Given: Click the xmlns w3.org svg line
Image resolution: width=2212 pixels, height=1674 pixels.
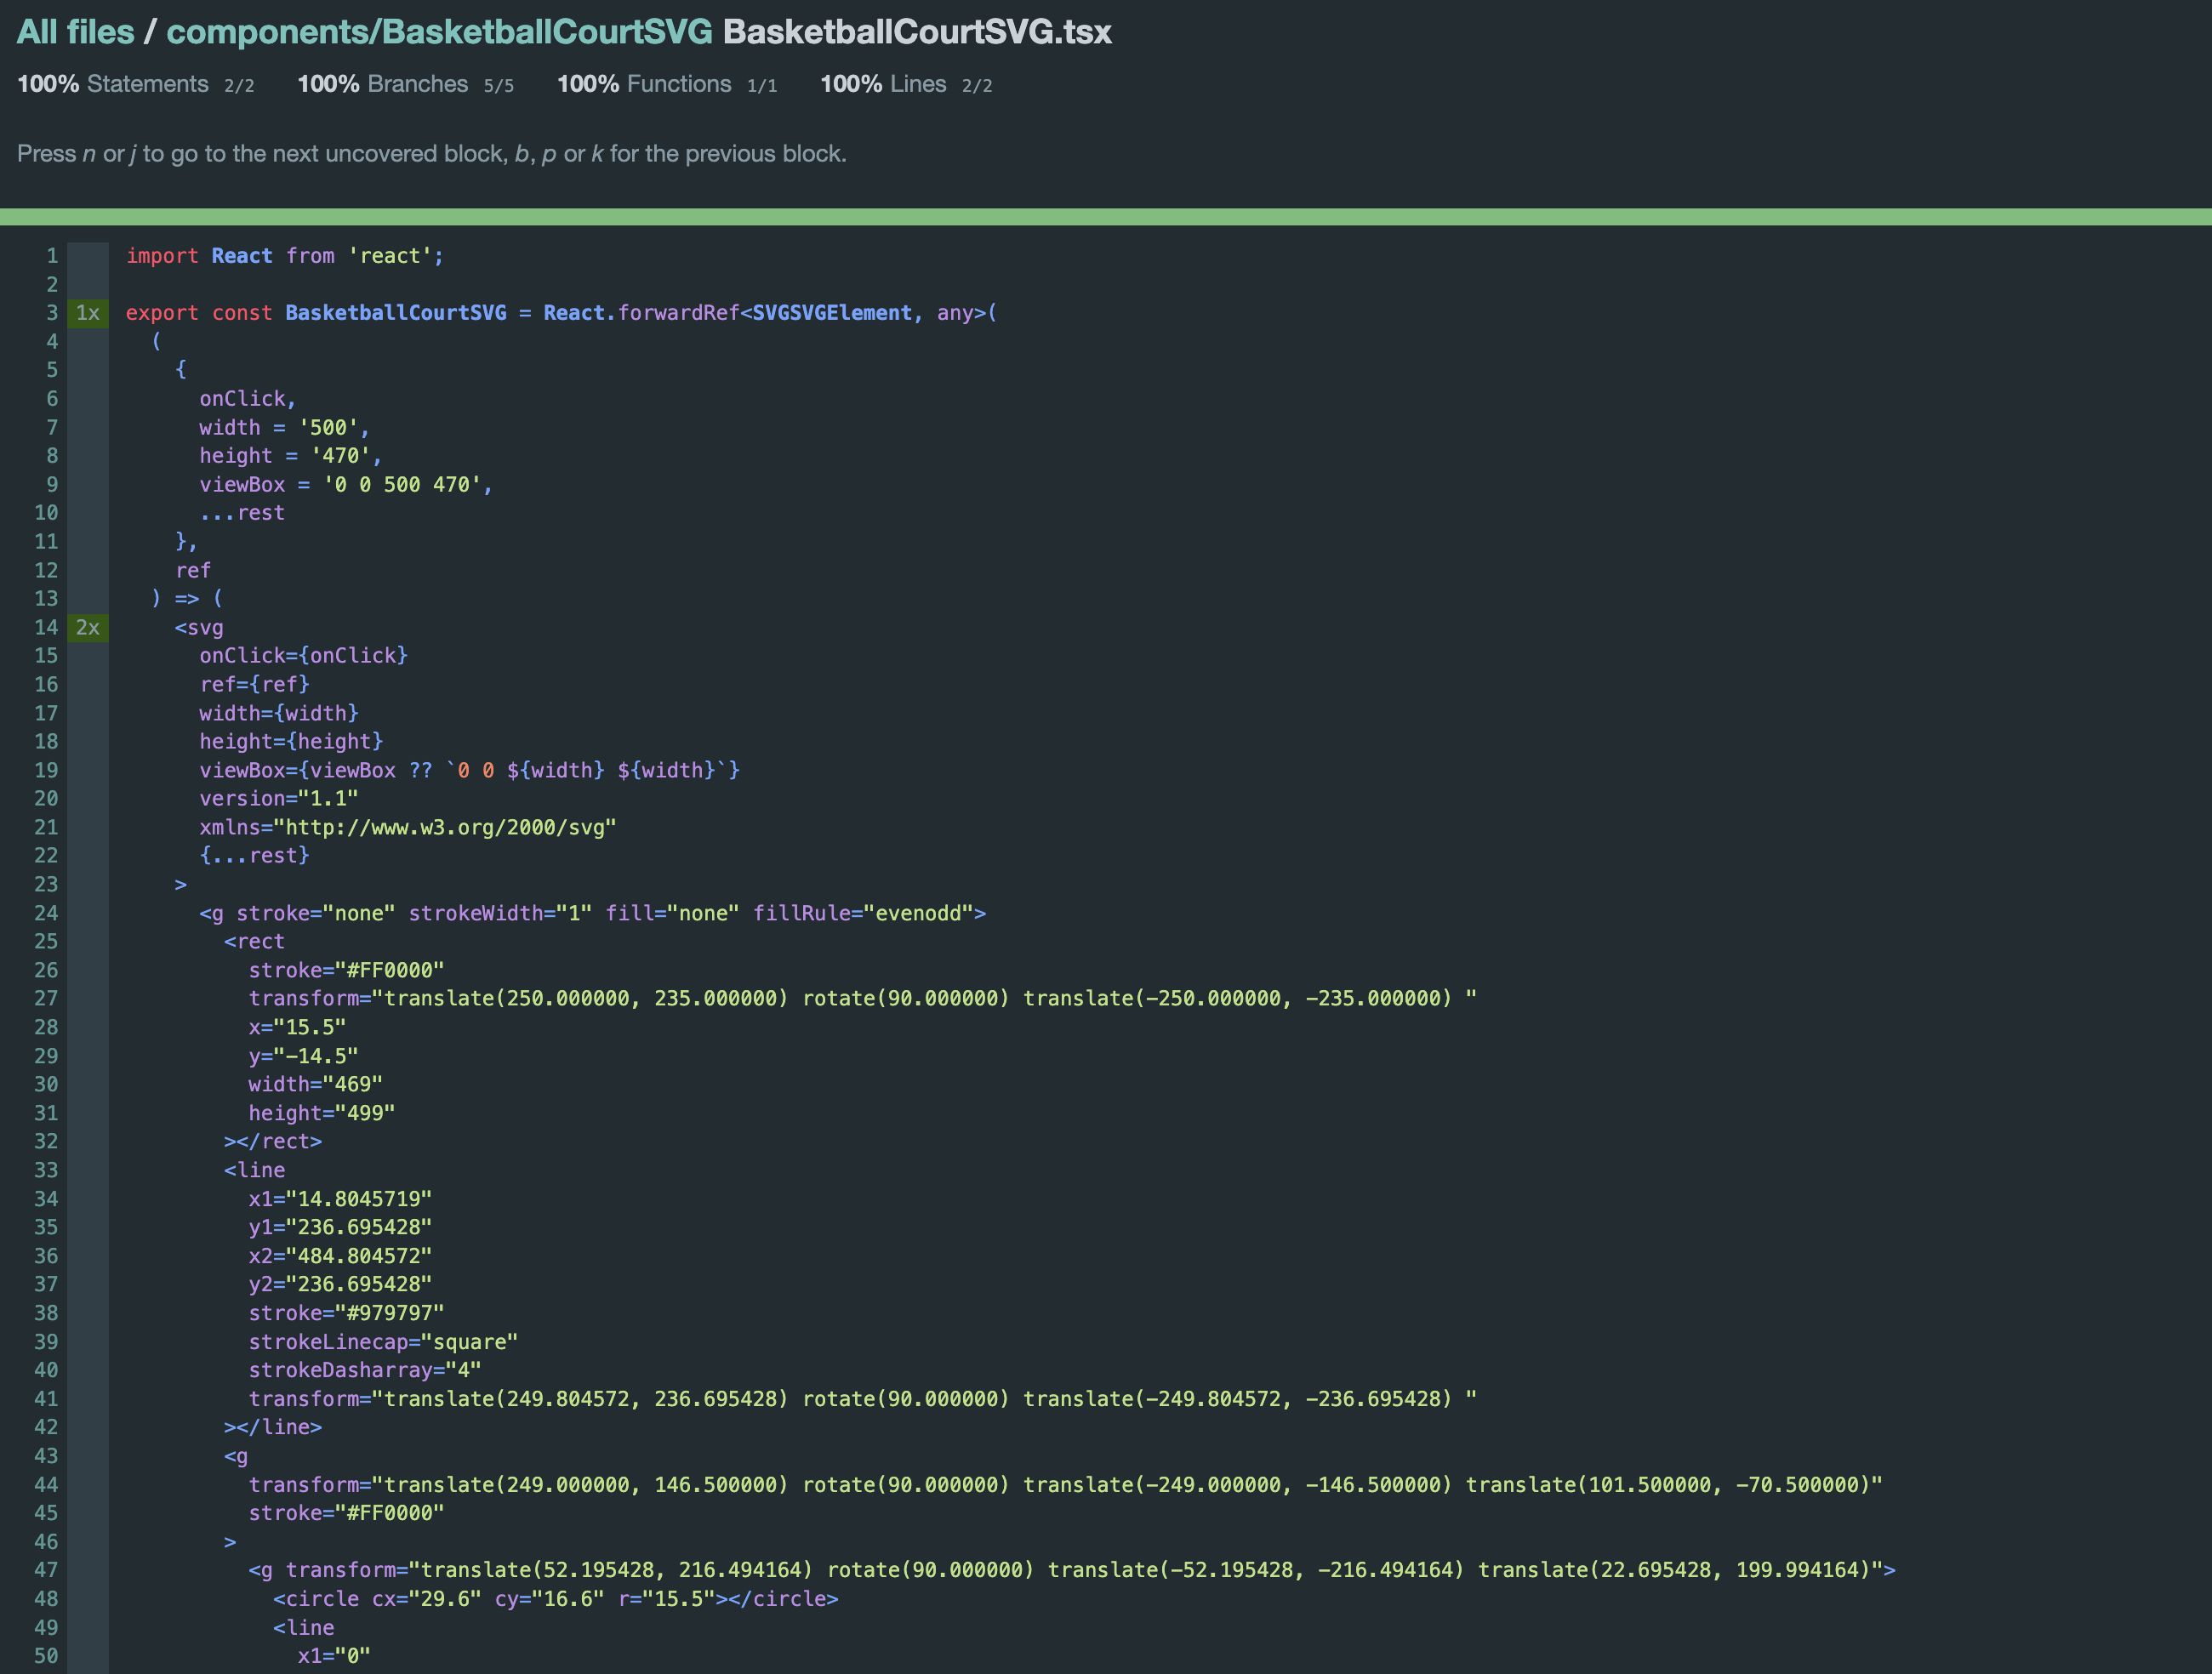Looking at the screenshot, I should 408,828.
